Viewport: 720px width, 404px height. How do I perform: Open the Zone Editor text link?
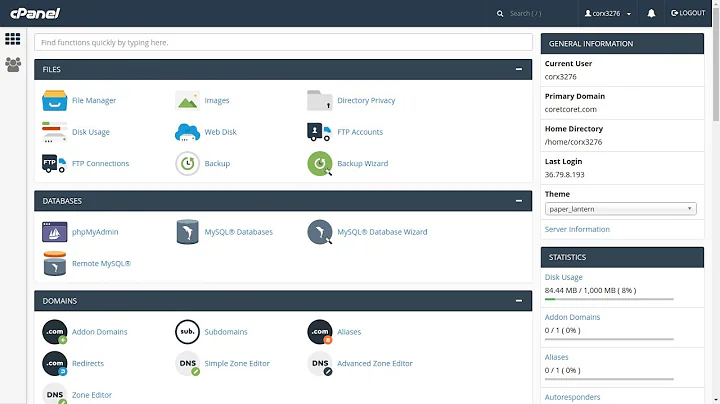click(92, 395)
